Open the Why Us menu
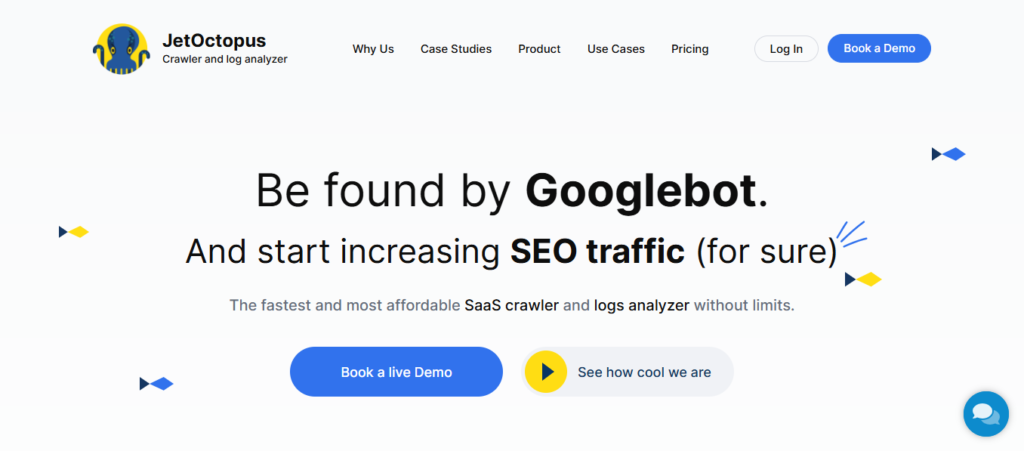This screenshot has height=451, width=1024. pos(373,49)
